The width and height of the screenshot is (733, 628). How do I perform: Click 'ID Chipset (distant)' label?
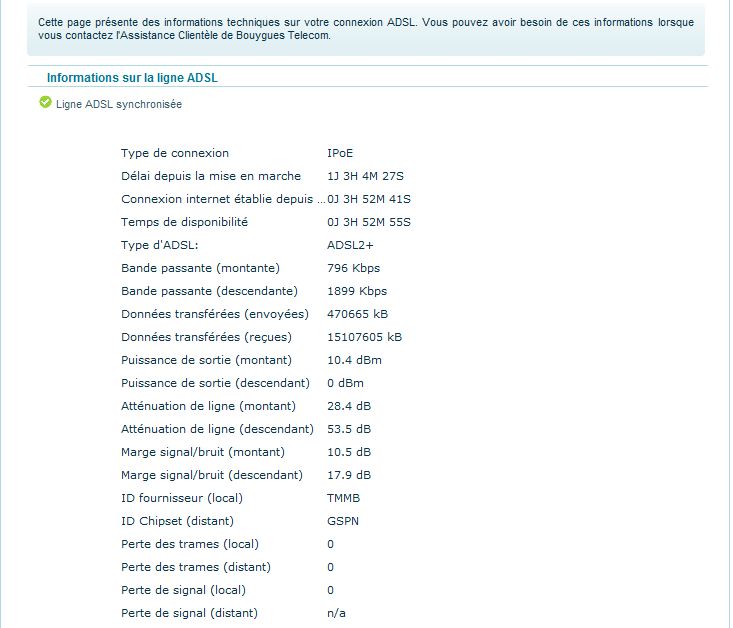[x=177, y=521]
